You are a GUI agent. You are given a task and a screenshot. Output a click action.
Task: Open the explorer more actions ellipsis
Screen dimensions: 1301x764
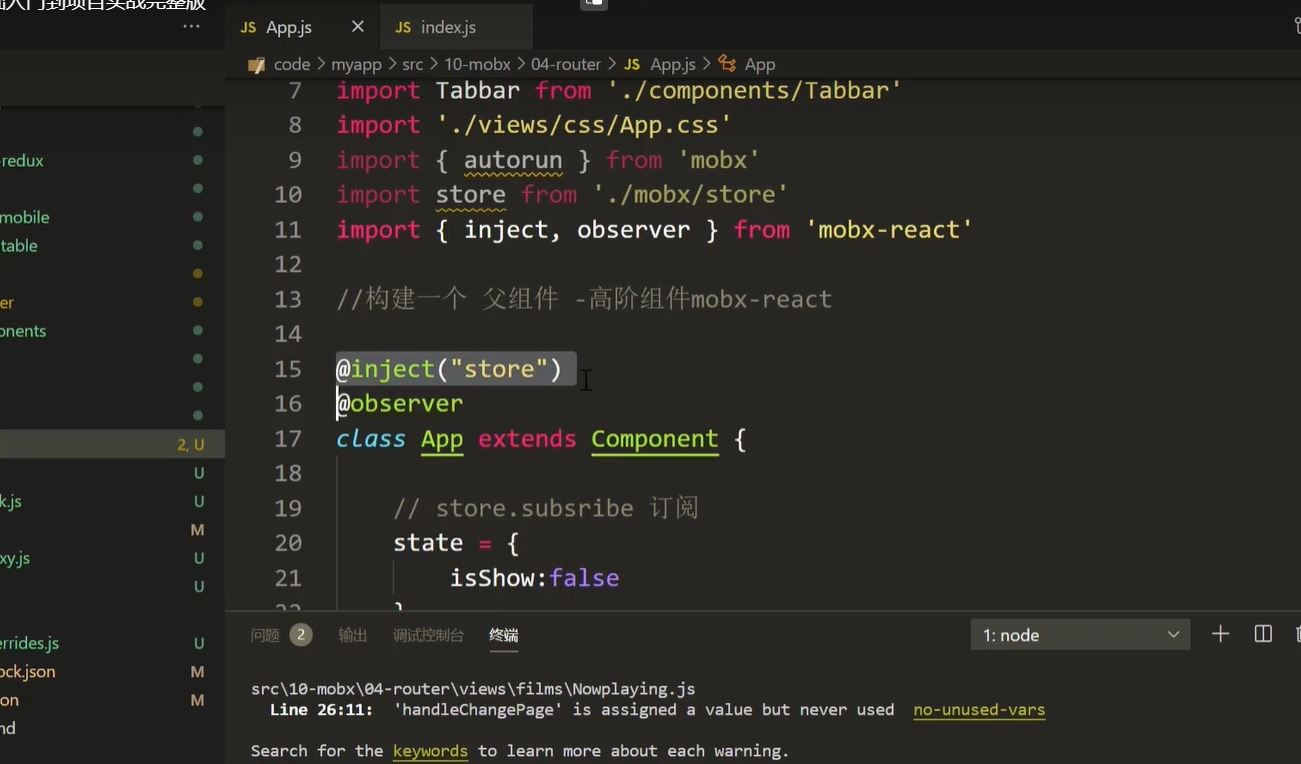point(191,27)
